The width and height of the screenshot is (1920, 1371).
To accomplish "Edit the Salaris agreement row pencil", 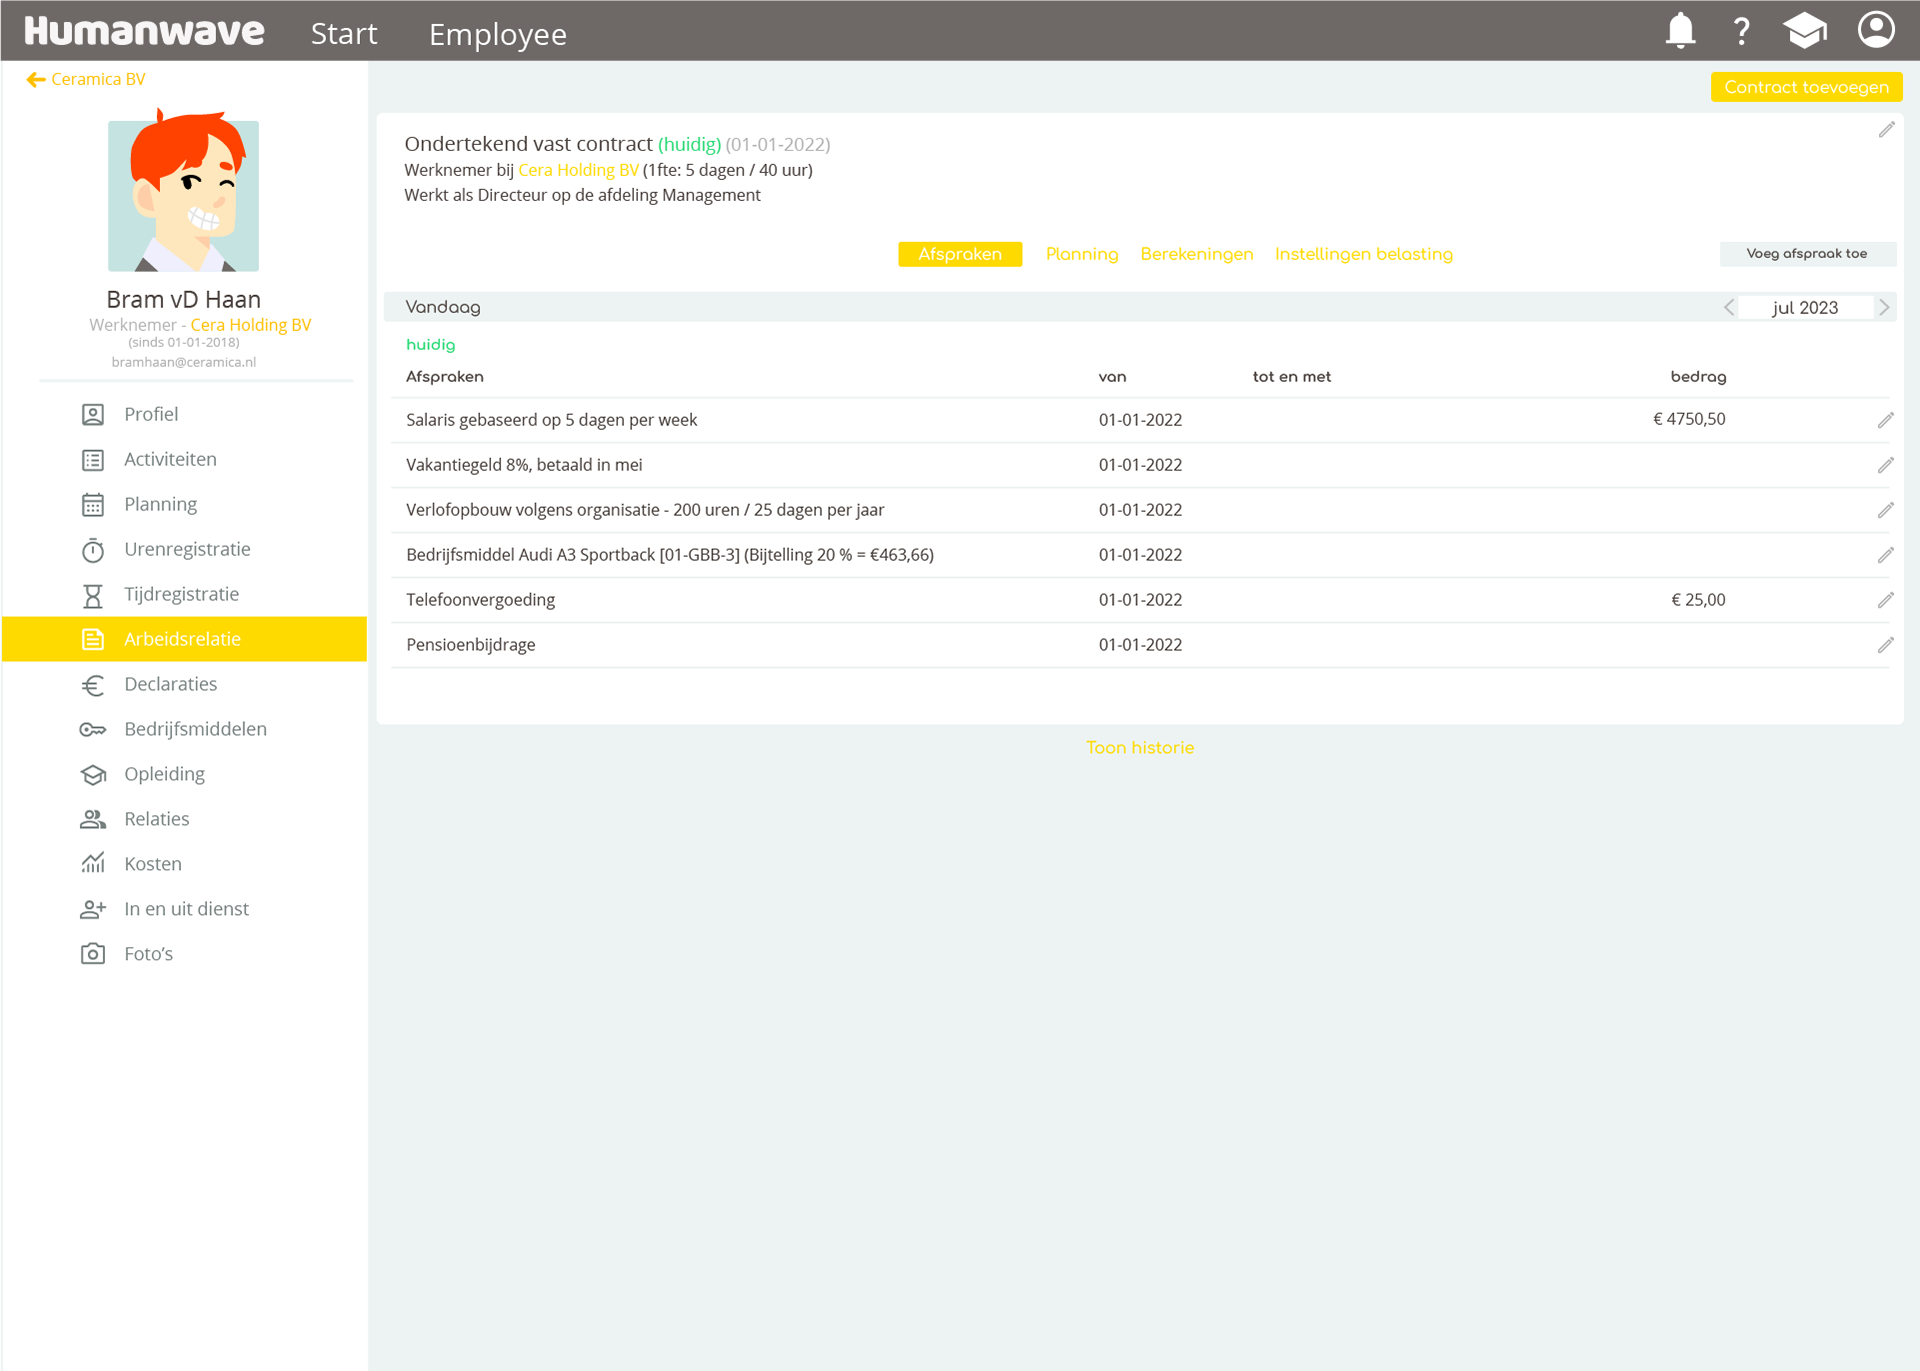I will coord(1885,420).
